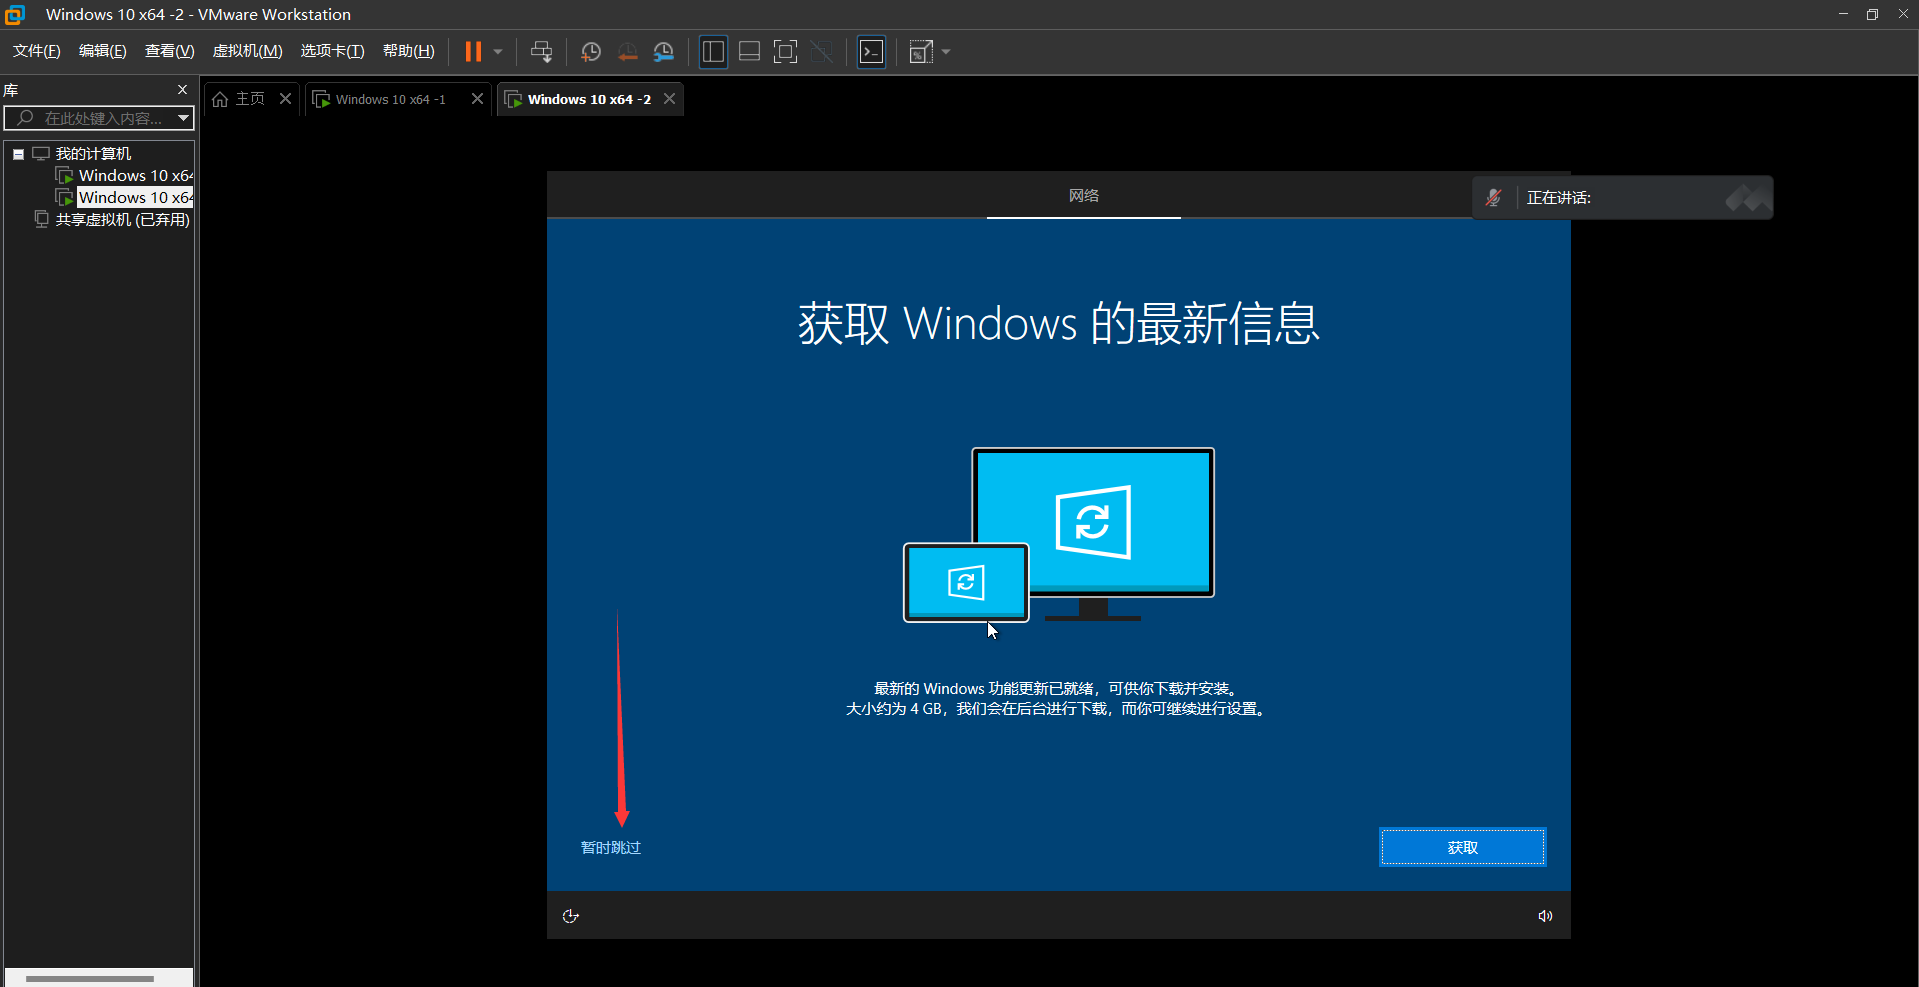
Task: Select the first Windows 10 x64 VM entry
Action: coord(136,175)
